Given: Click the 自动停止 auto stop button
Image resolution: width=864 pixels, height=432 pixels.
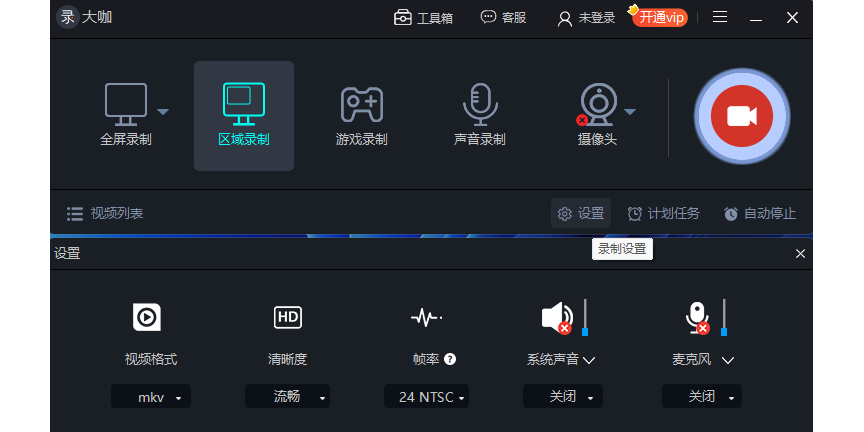Looking at the screenshot, I should [x=760, y=214].
